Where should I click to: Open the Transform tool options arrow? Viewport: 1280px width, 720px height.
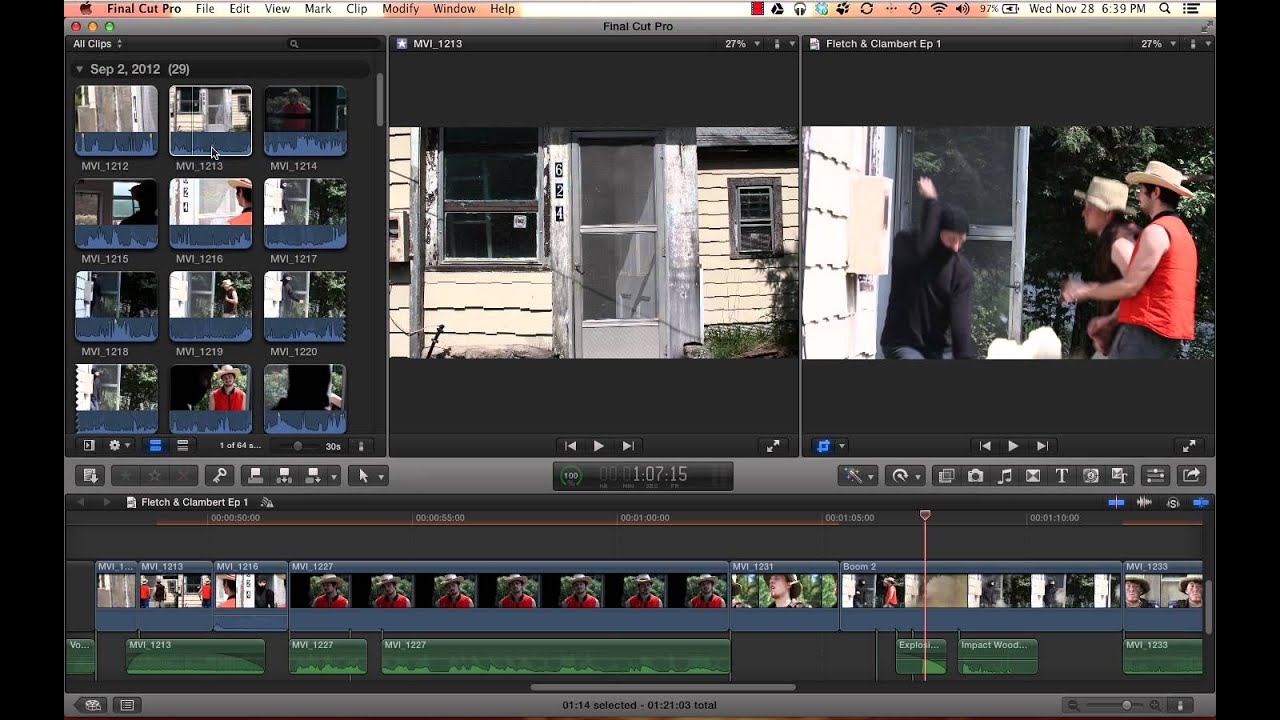[x=842, y=446]
